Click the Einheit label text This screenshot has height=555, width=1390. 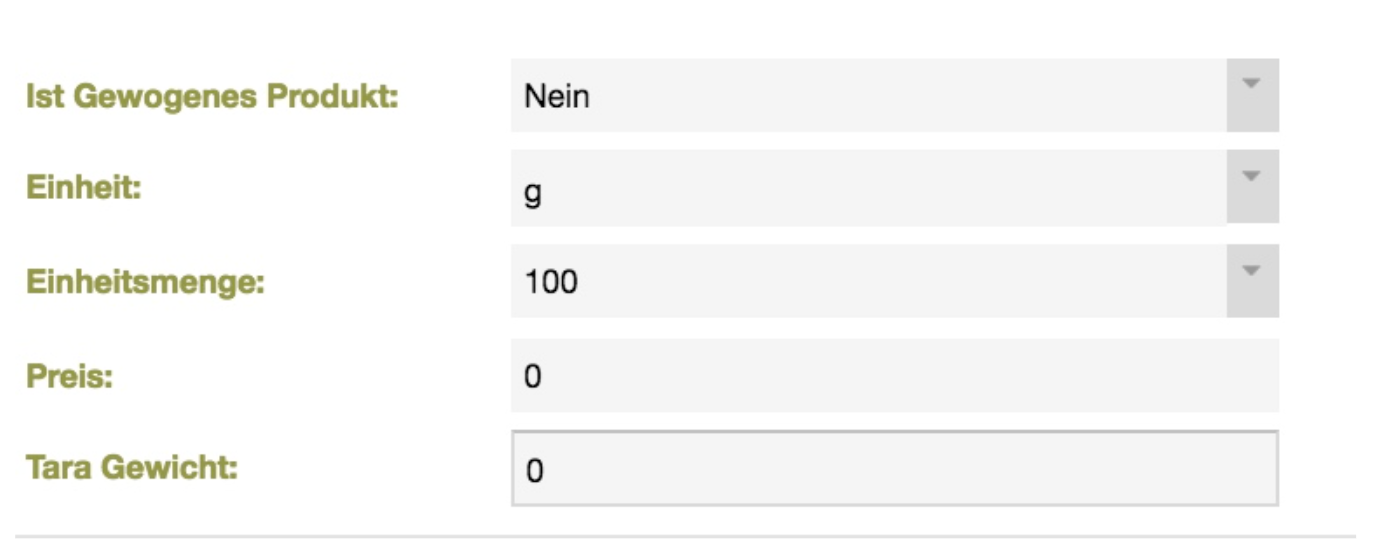84,189
